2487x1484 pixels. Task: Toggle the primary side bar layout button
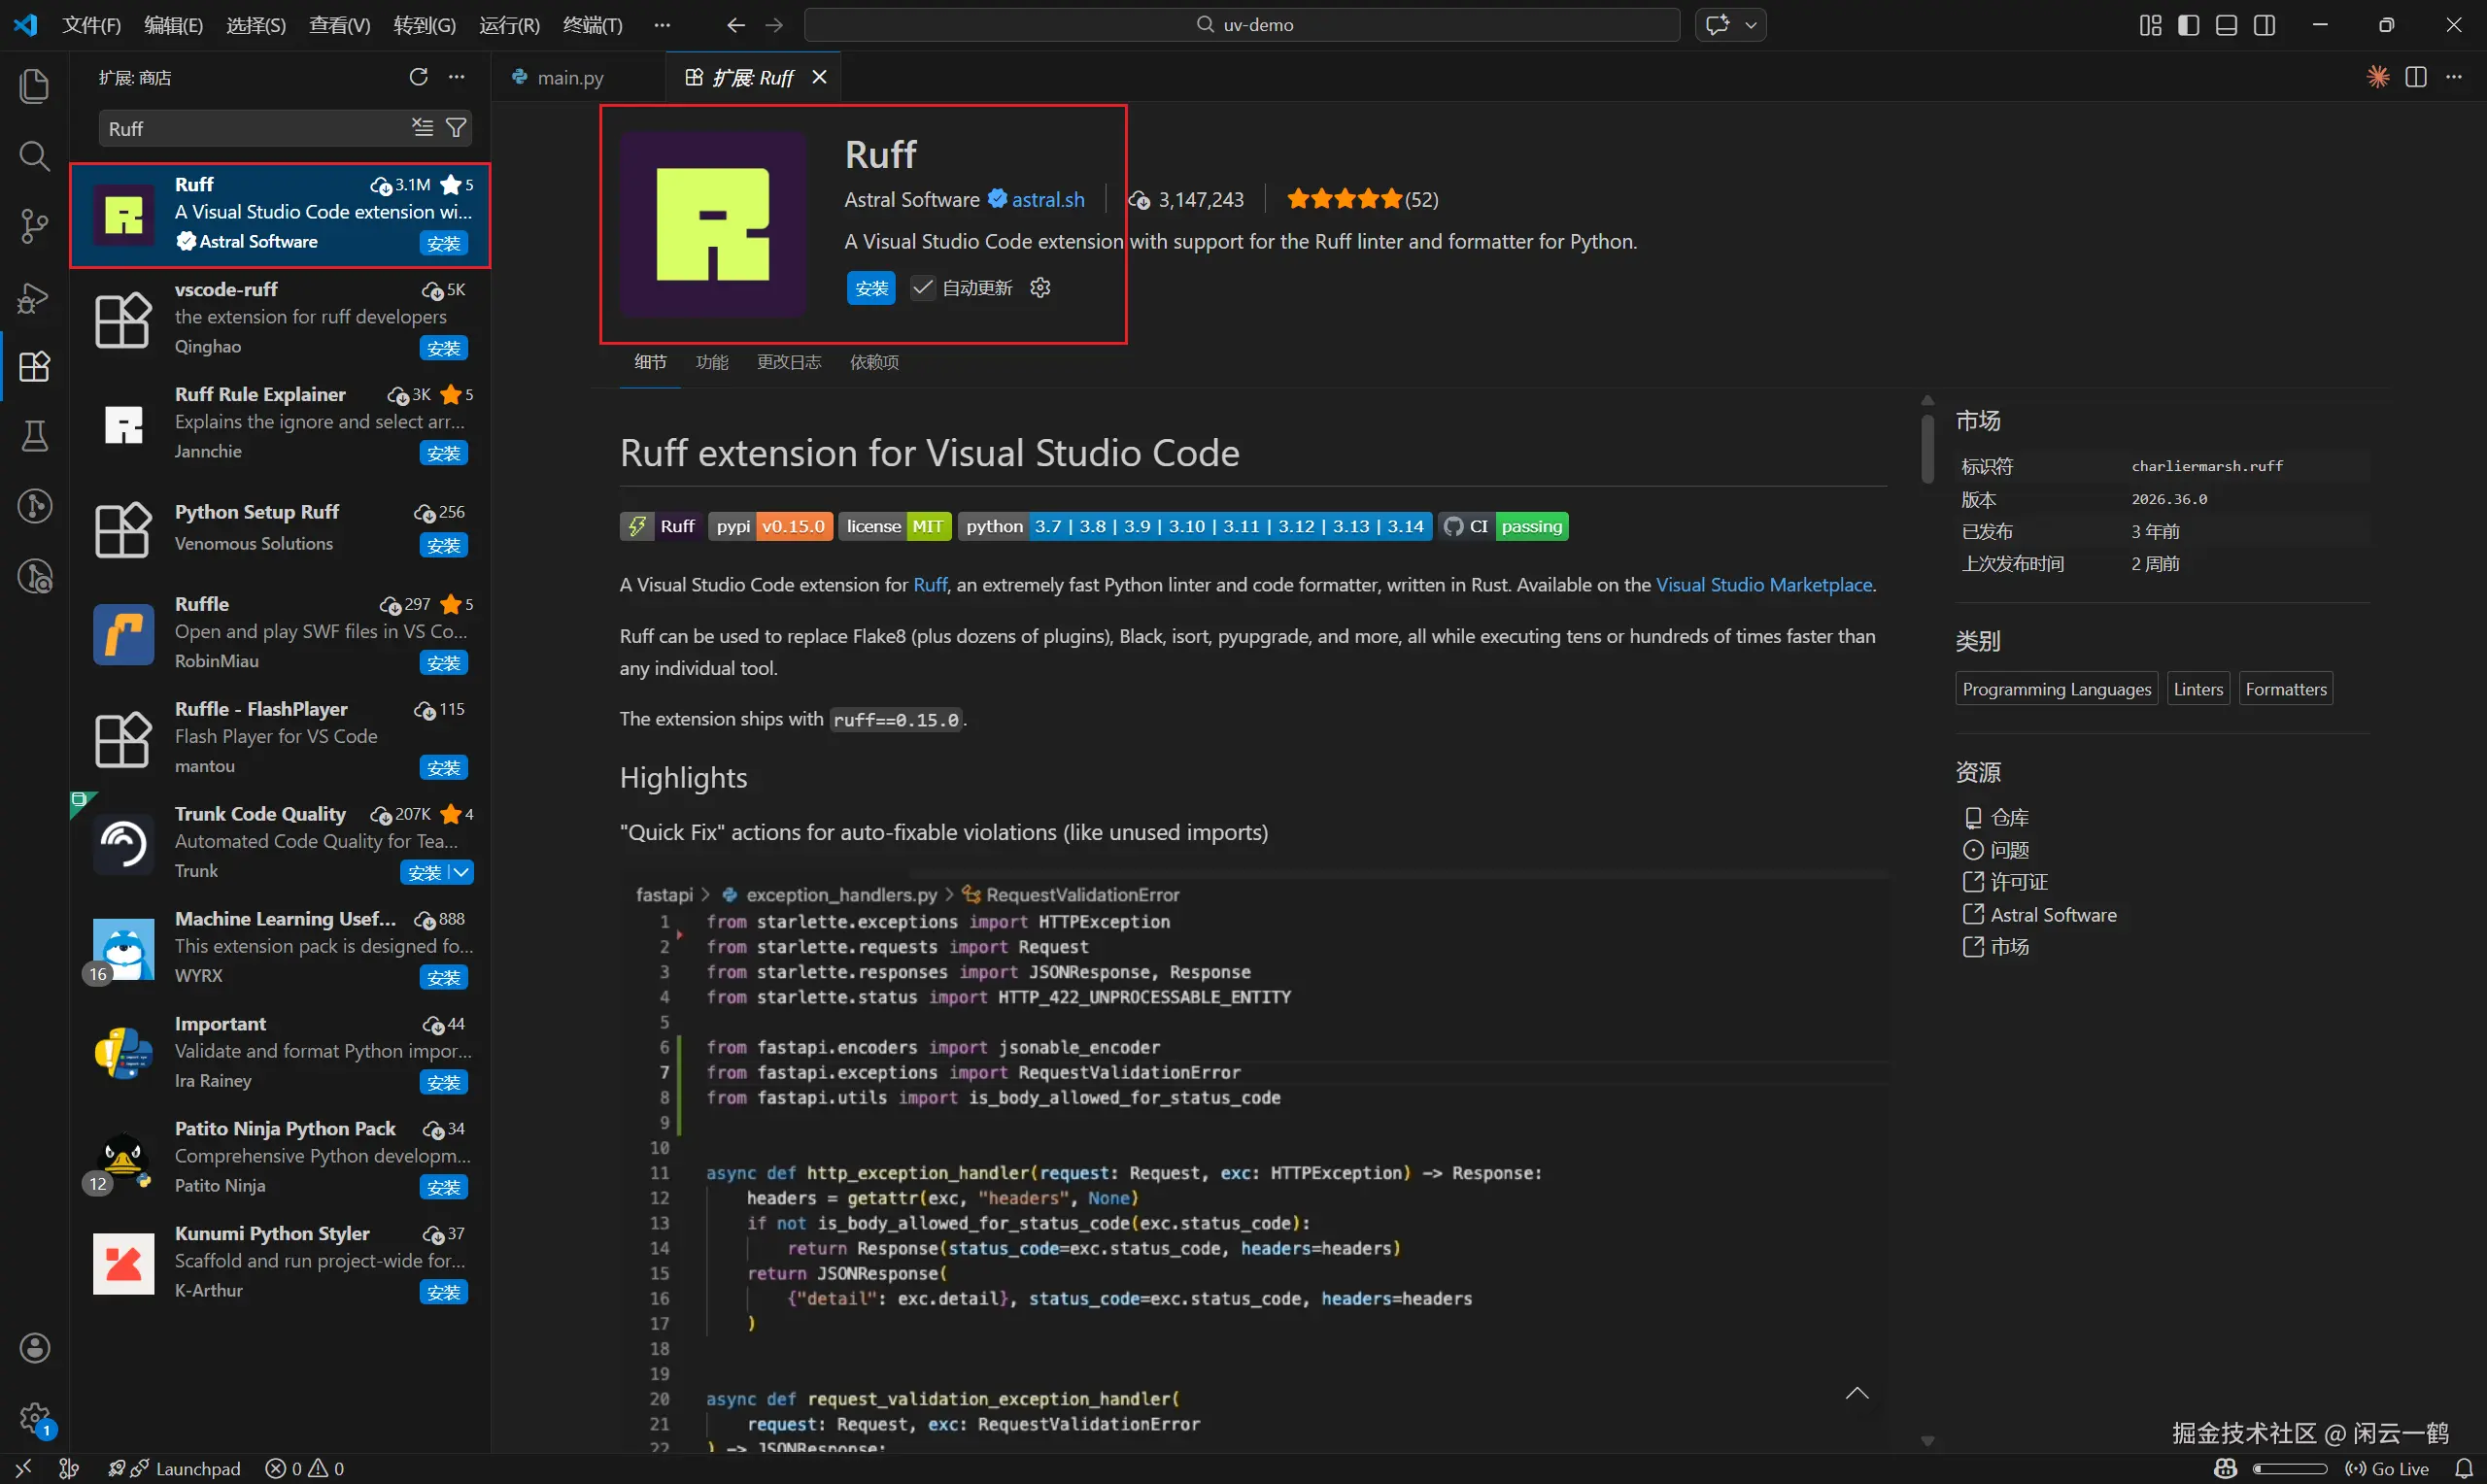[x=2188, y=25]
